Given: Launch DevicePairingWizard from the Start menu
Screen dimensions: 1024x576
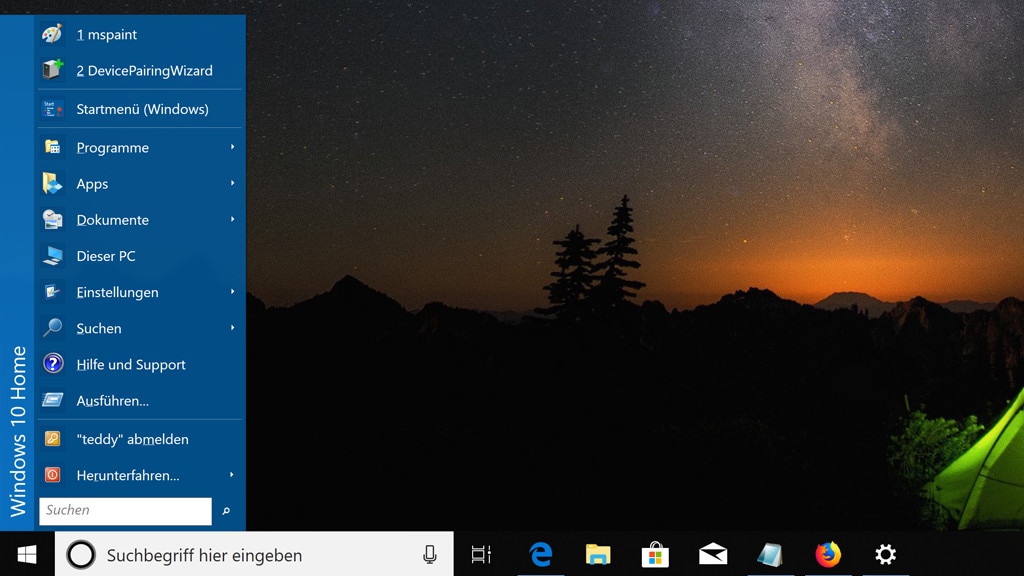Looking at the screenshot, I should (145, 70).
